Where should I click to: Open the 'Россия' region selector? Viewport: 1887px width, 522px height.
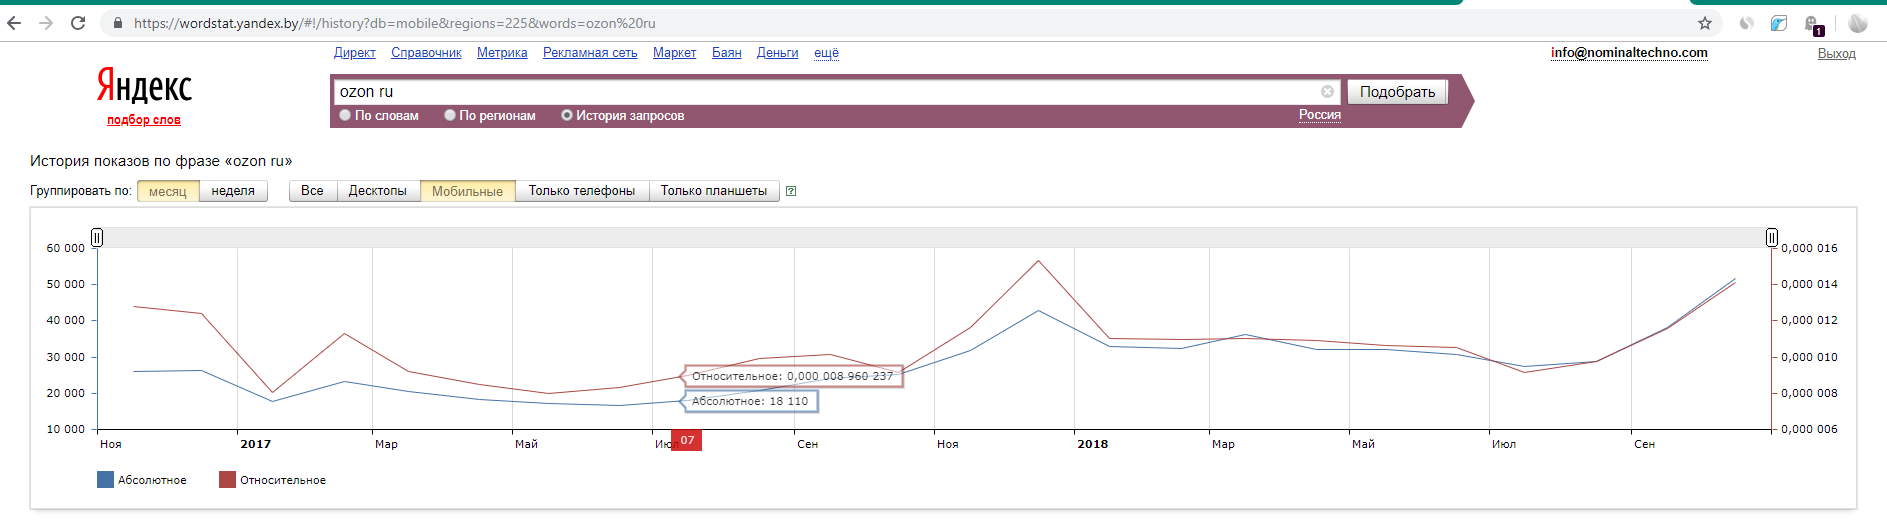(1319, 115)
